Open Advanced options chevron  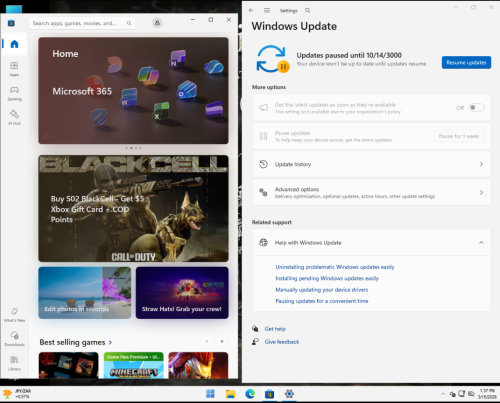pos(481,192)
